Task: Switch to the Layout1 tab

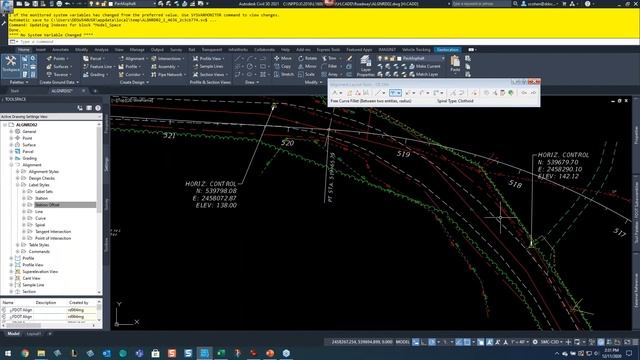Action: point(33,334)
